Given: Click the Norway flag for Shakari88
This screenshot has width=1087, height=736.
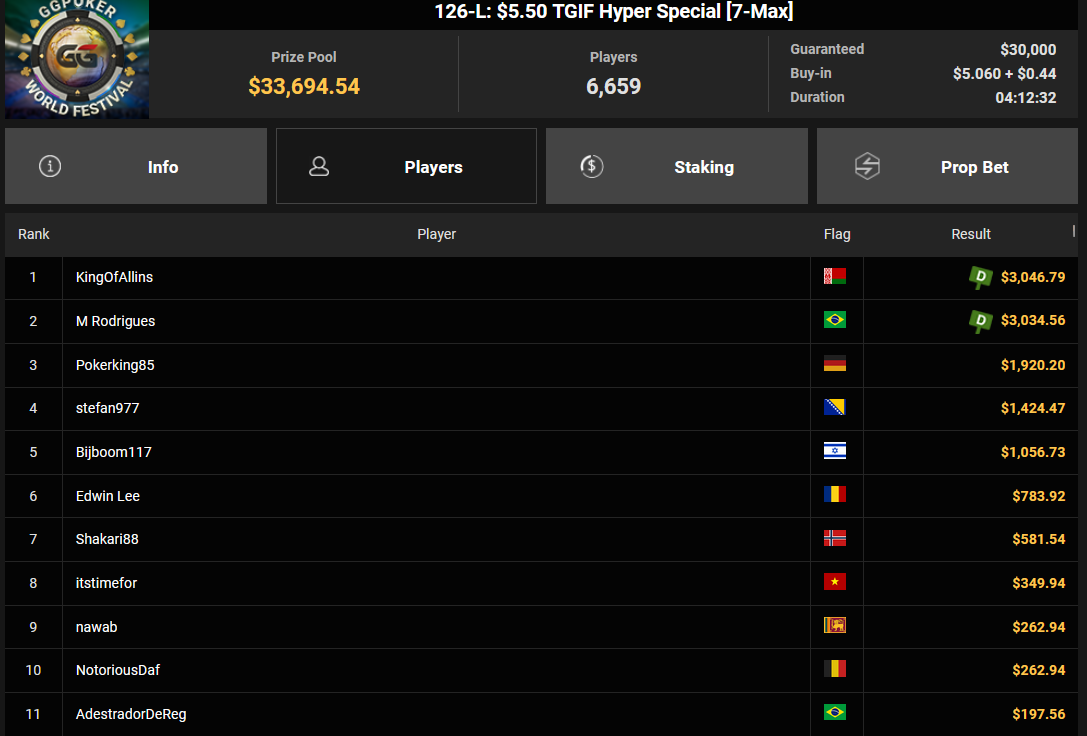Looking at the screenshot, I should coord(835,538).
